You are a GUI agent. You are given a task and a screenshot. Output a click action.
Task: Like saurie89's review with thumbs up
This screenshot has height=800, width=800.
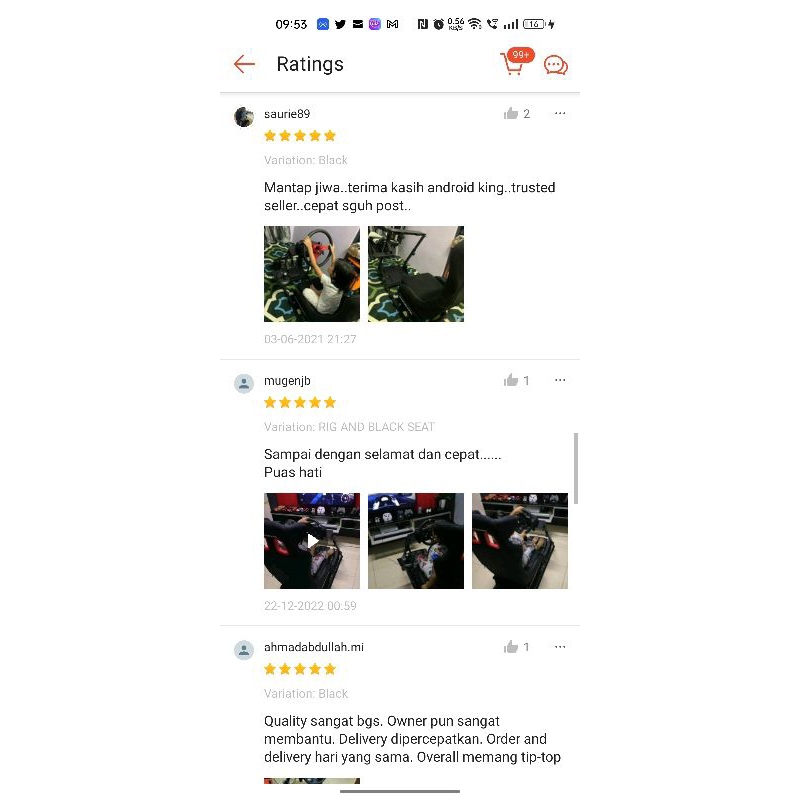point(511,113)
